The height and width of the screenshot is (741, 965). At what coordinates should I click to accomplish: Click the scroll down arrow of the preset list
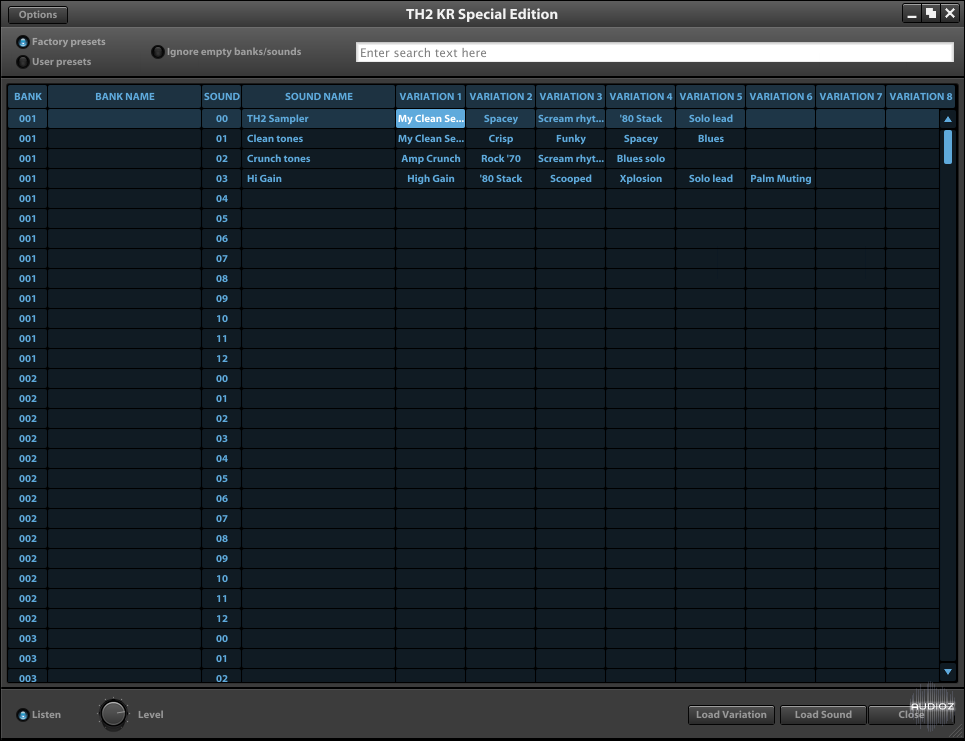pos(948,671)
